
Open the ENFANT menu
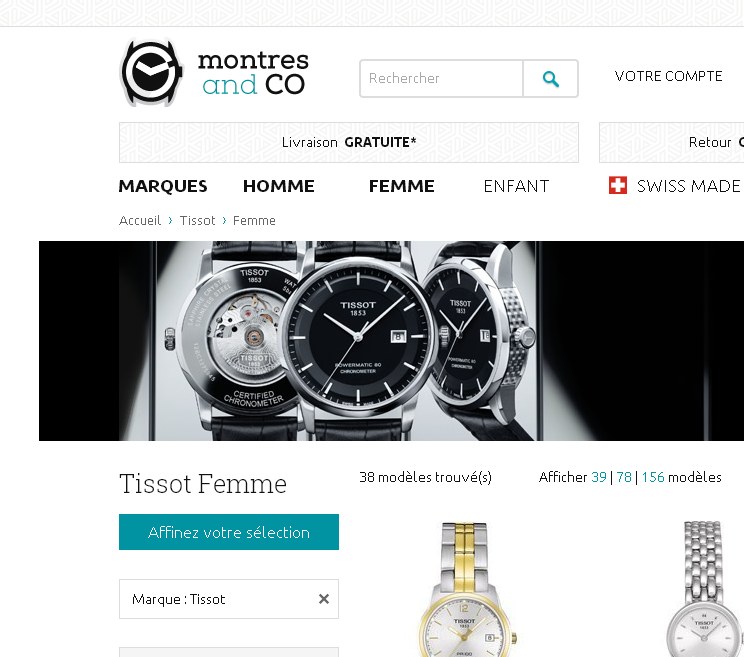[x=516, y=186]
